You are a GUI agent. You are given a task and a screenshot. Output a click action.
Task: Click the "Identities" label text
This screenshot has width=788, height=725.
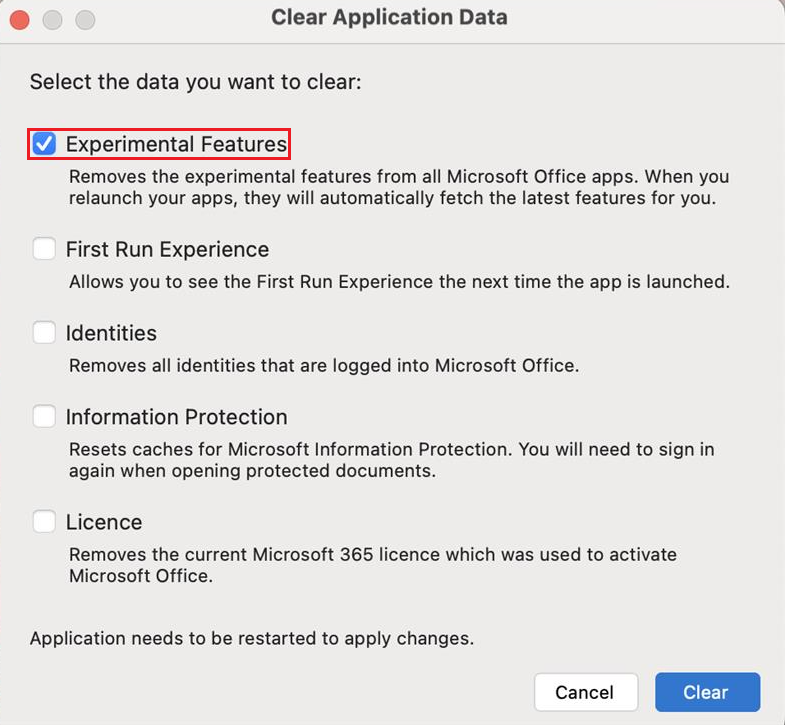(111, 333)
